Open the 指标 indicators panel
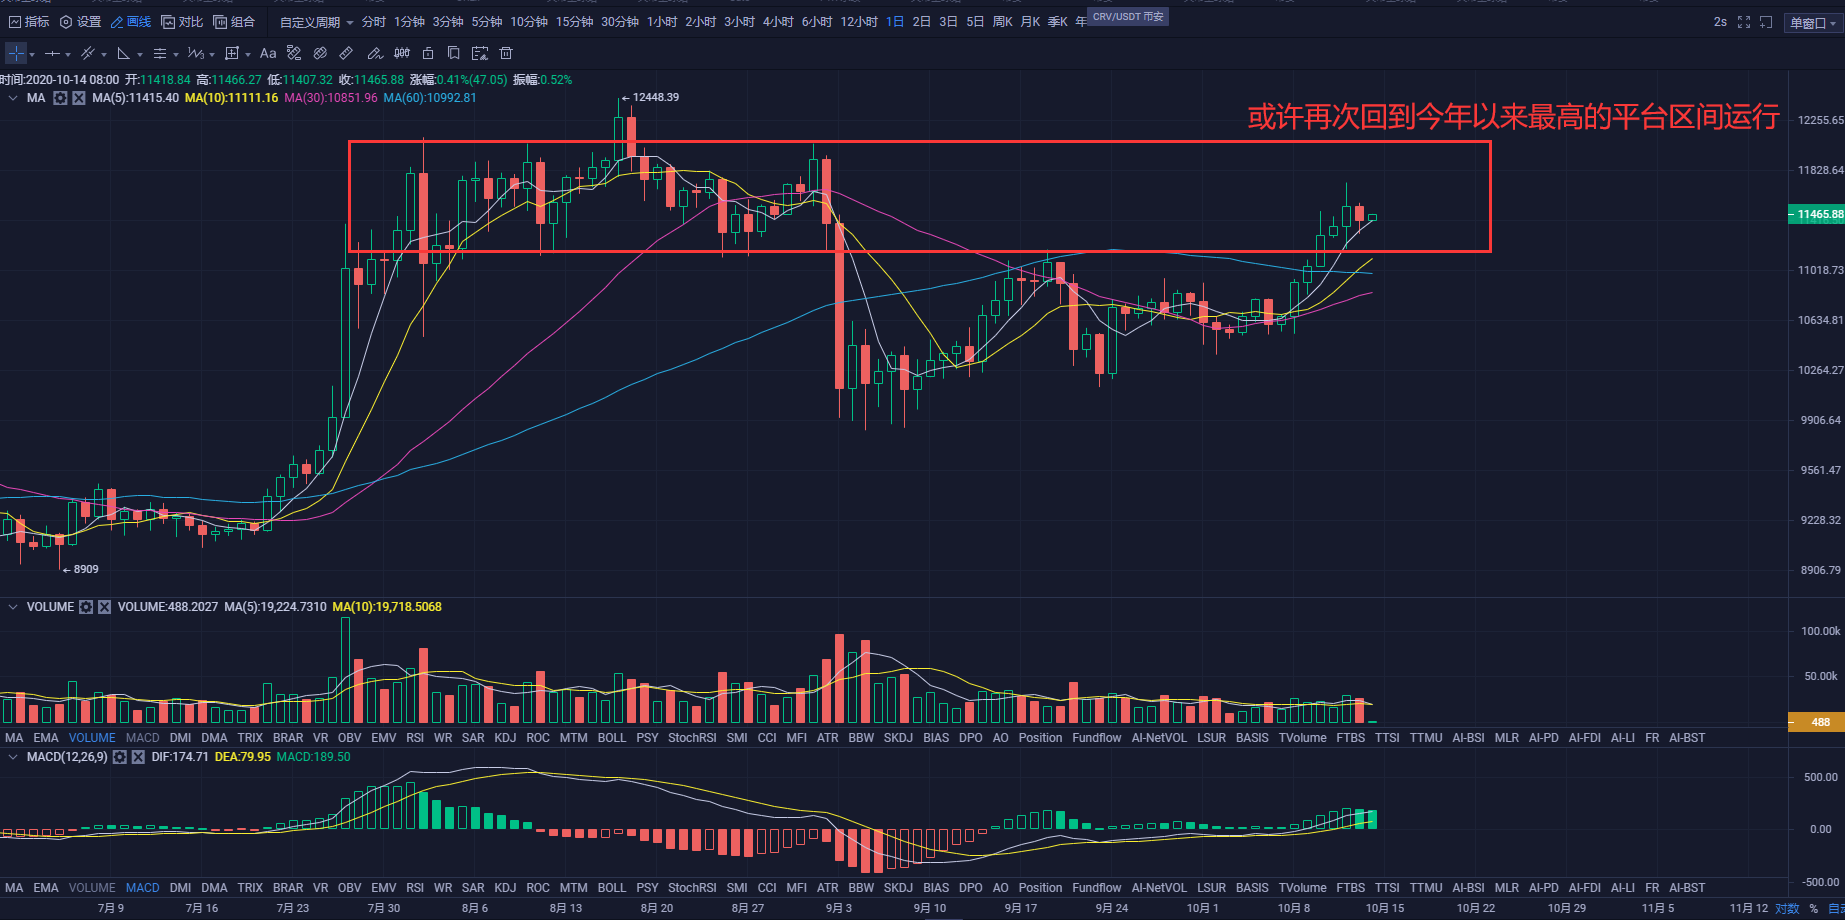Viewport: 1845px width, 920px height. coord(28,22)
